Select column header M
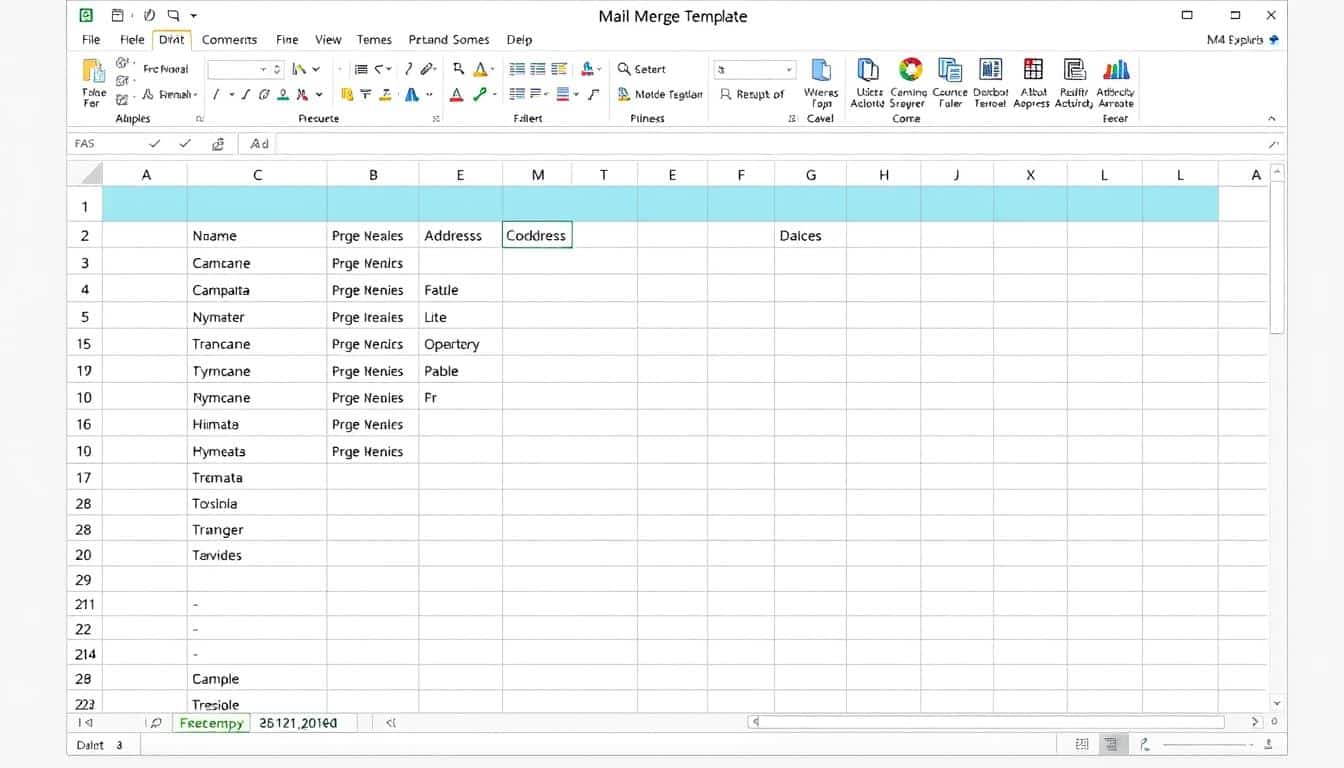 tap(537, 174)
